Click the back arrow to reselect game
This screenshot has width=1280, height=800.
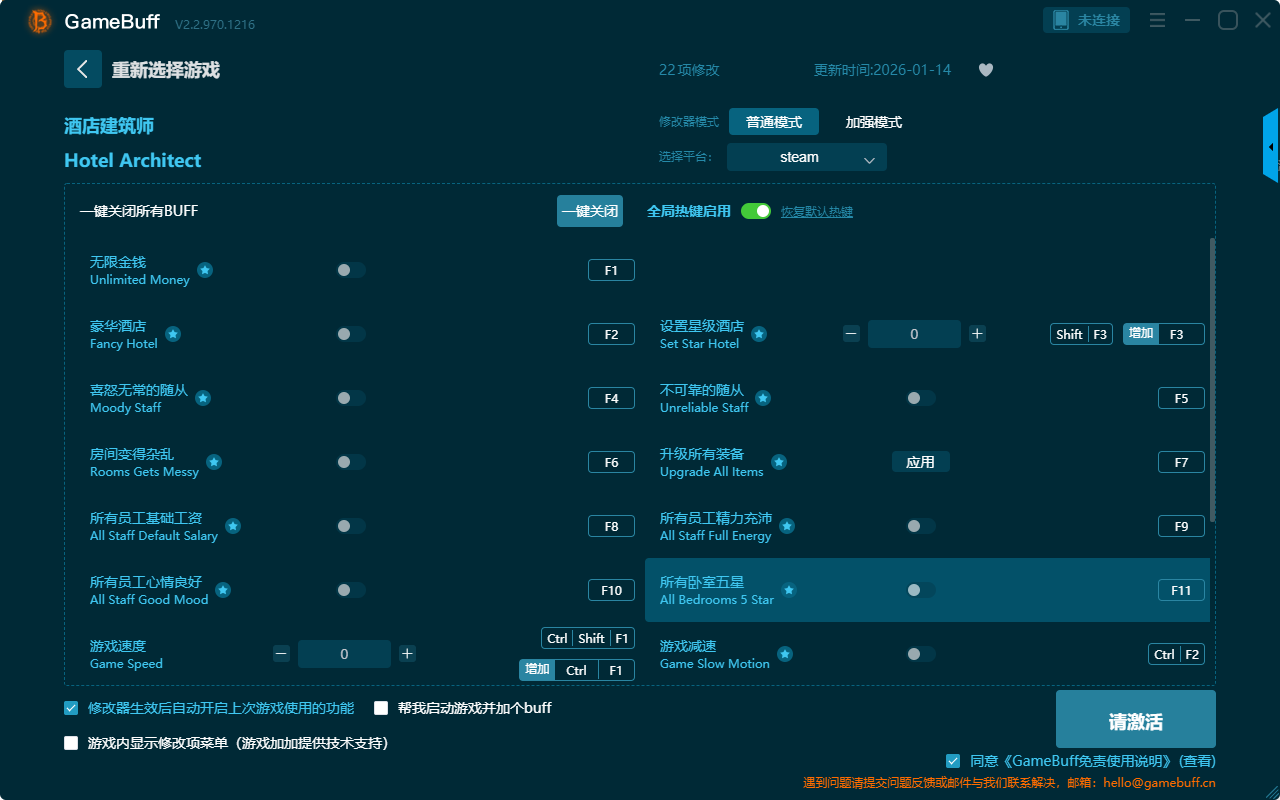point(83,69)
